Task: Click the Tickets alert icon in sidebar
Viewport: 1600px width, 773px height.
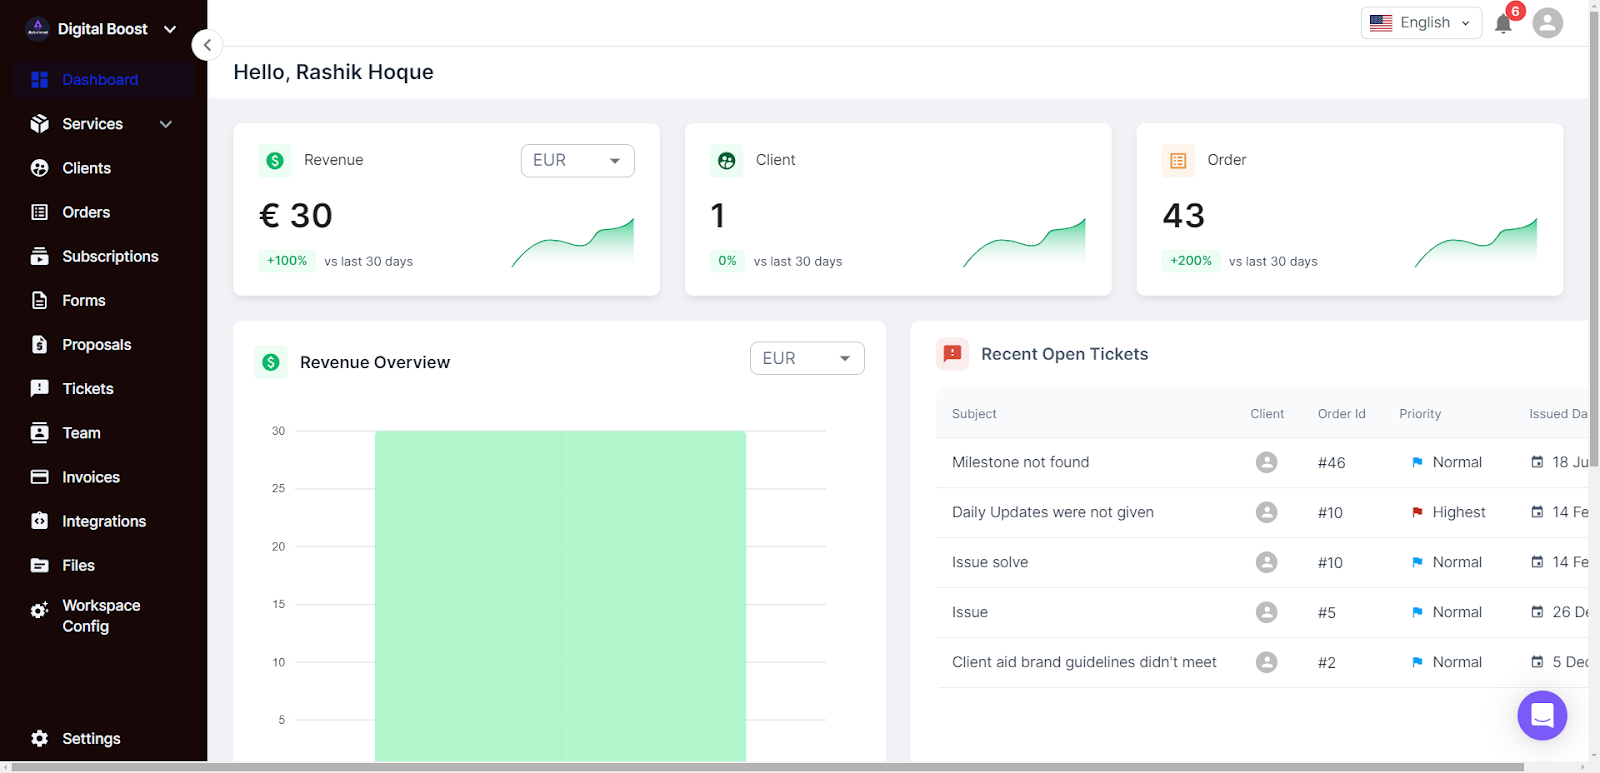Action: [x=40, y=388]
